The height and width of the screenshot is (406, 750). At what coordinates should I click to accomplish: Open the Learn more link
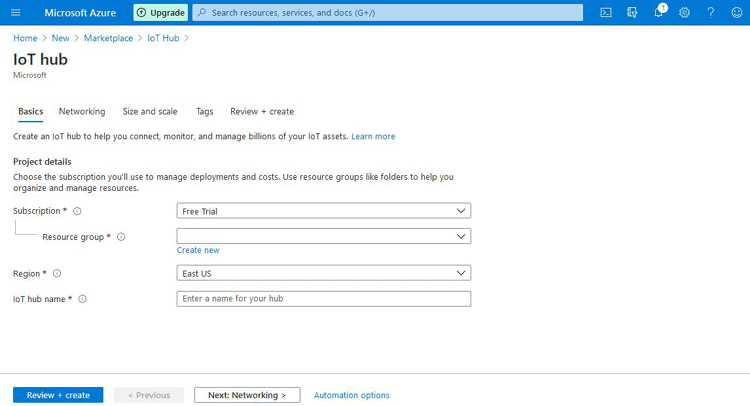pyautogui.click(x=373, y=136)
